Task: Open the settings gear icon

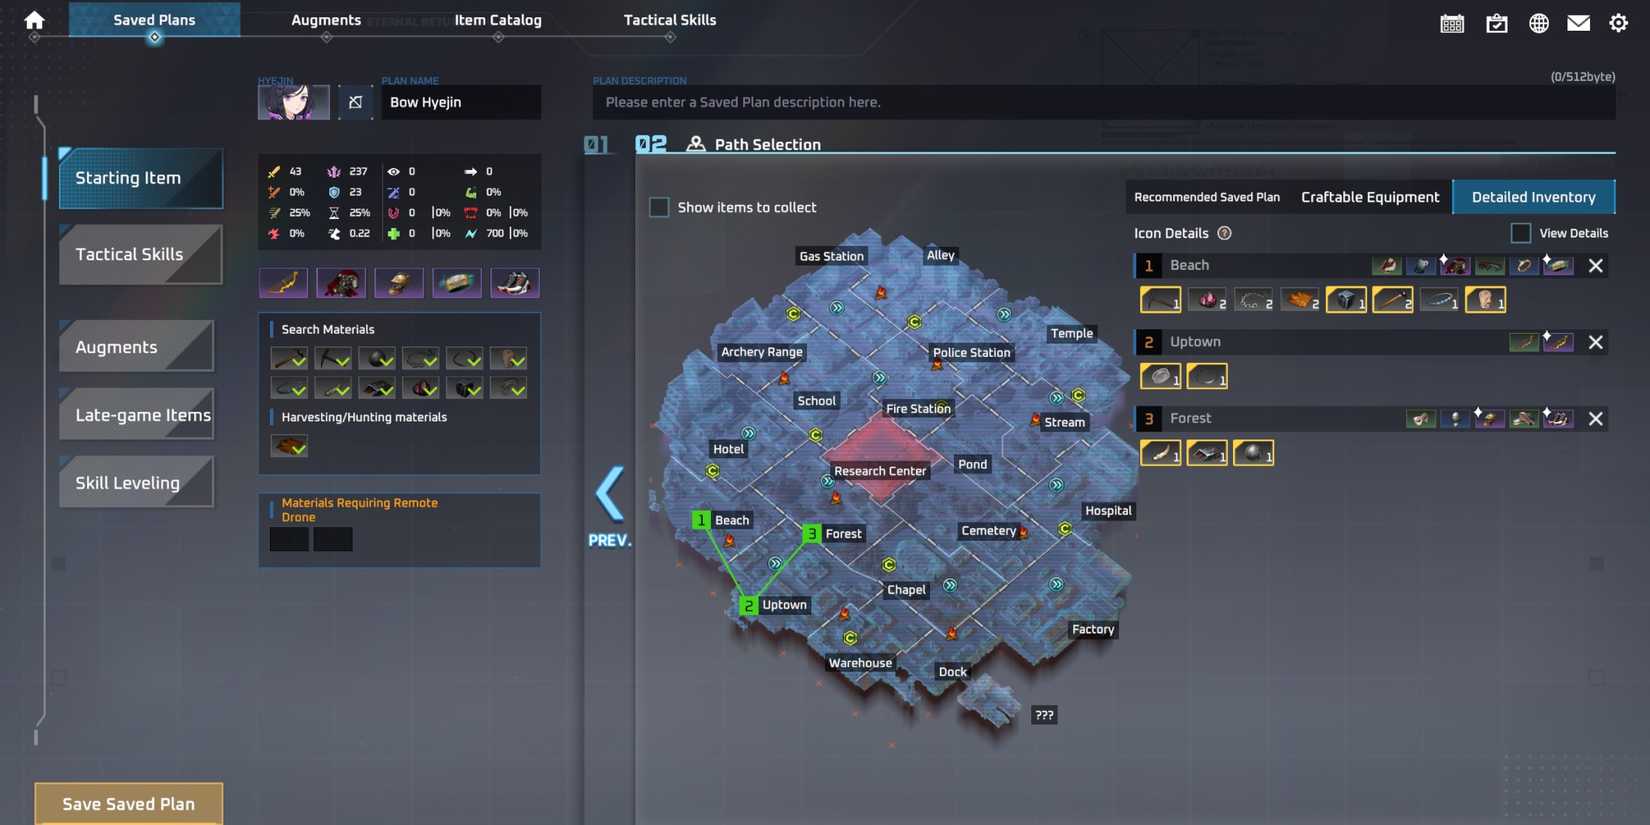Action: coord(1618,23)
